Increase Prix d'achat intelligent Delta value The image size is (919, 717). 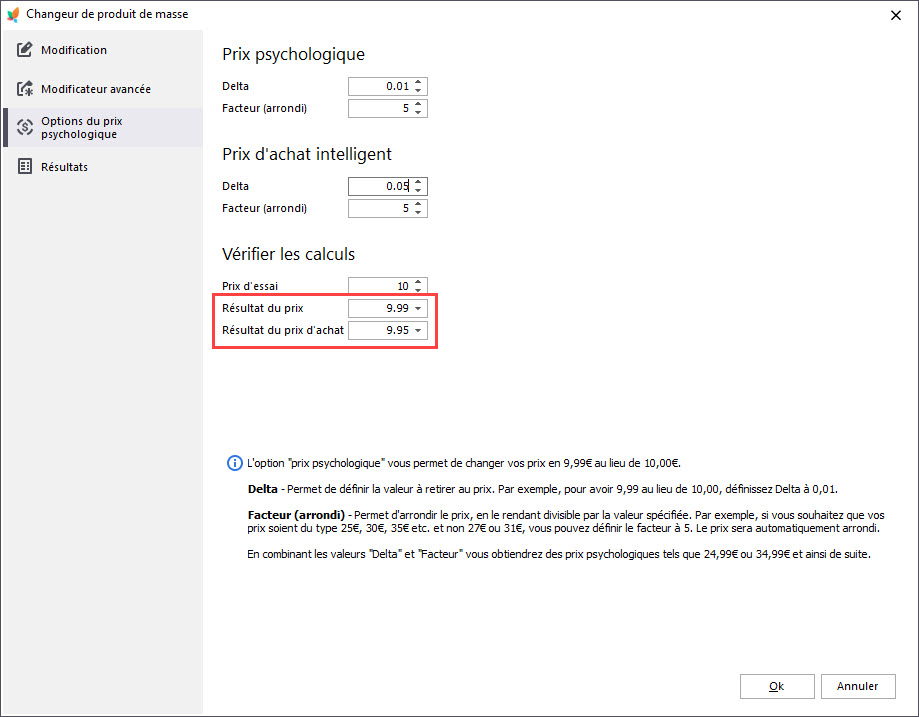pyautogui.click(x=418, y=182)
